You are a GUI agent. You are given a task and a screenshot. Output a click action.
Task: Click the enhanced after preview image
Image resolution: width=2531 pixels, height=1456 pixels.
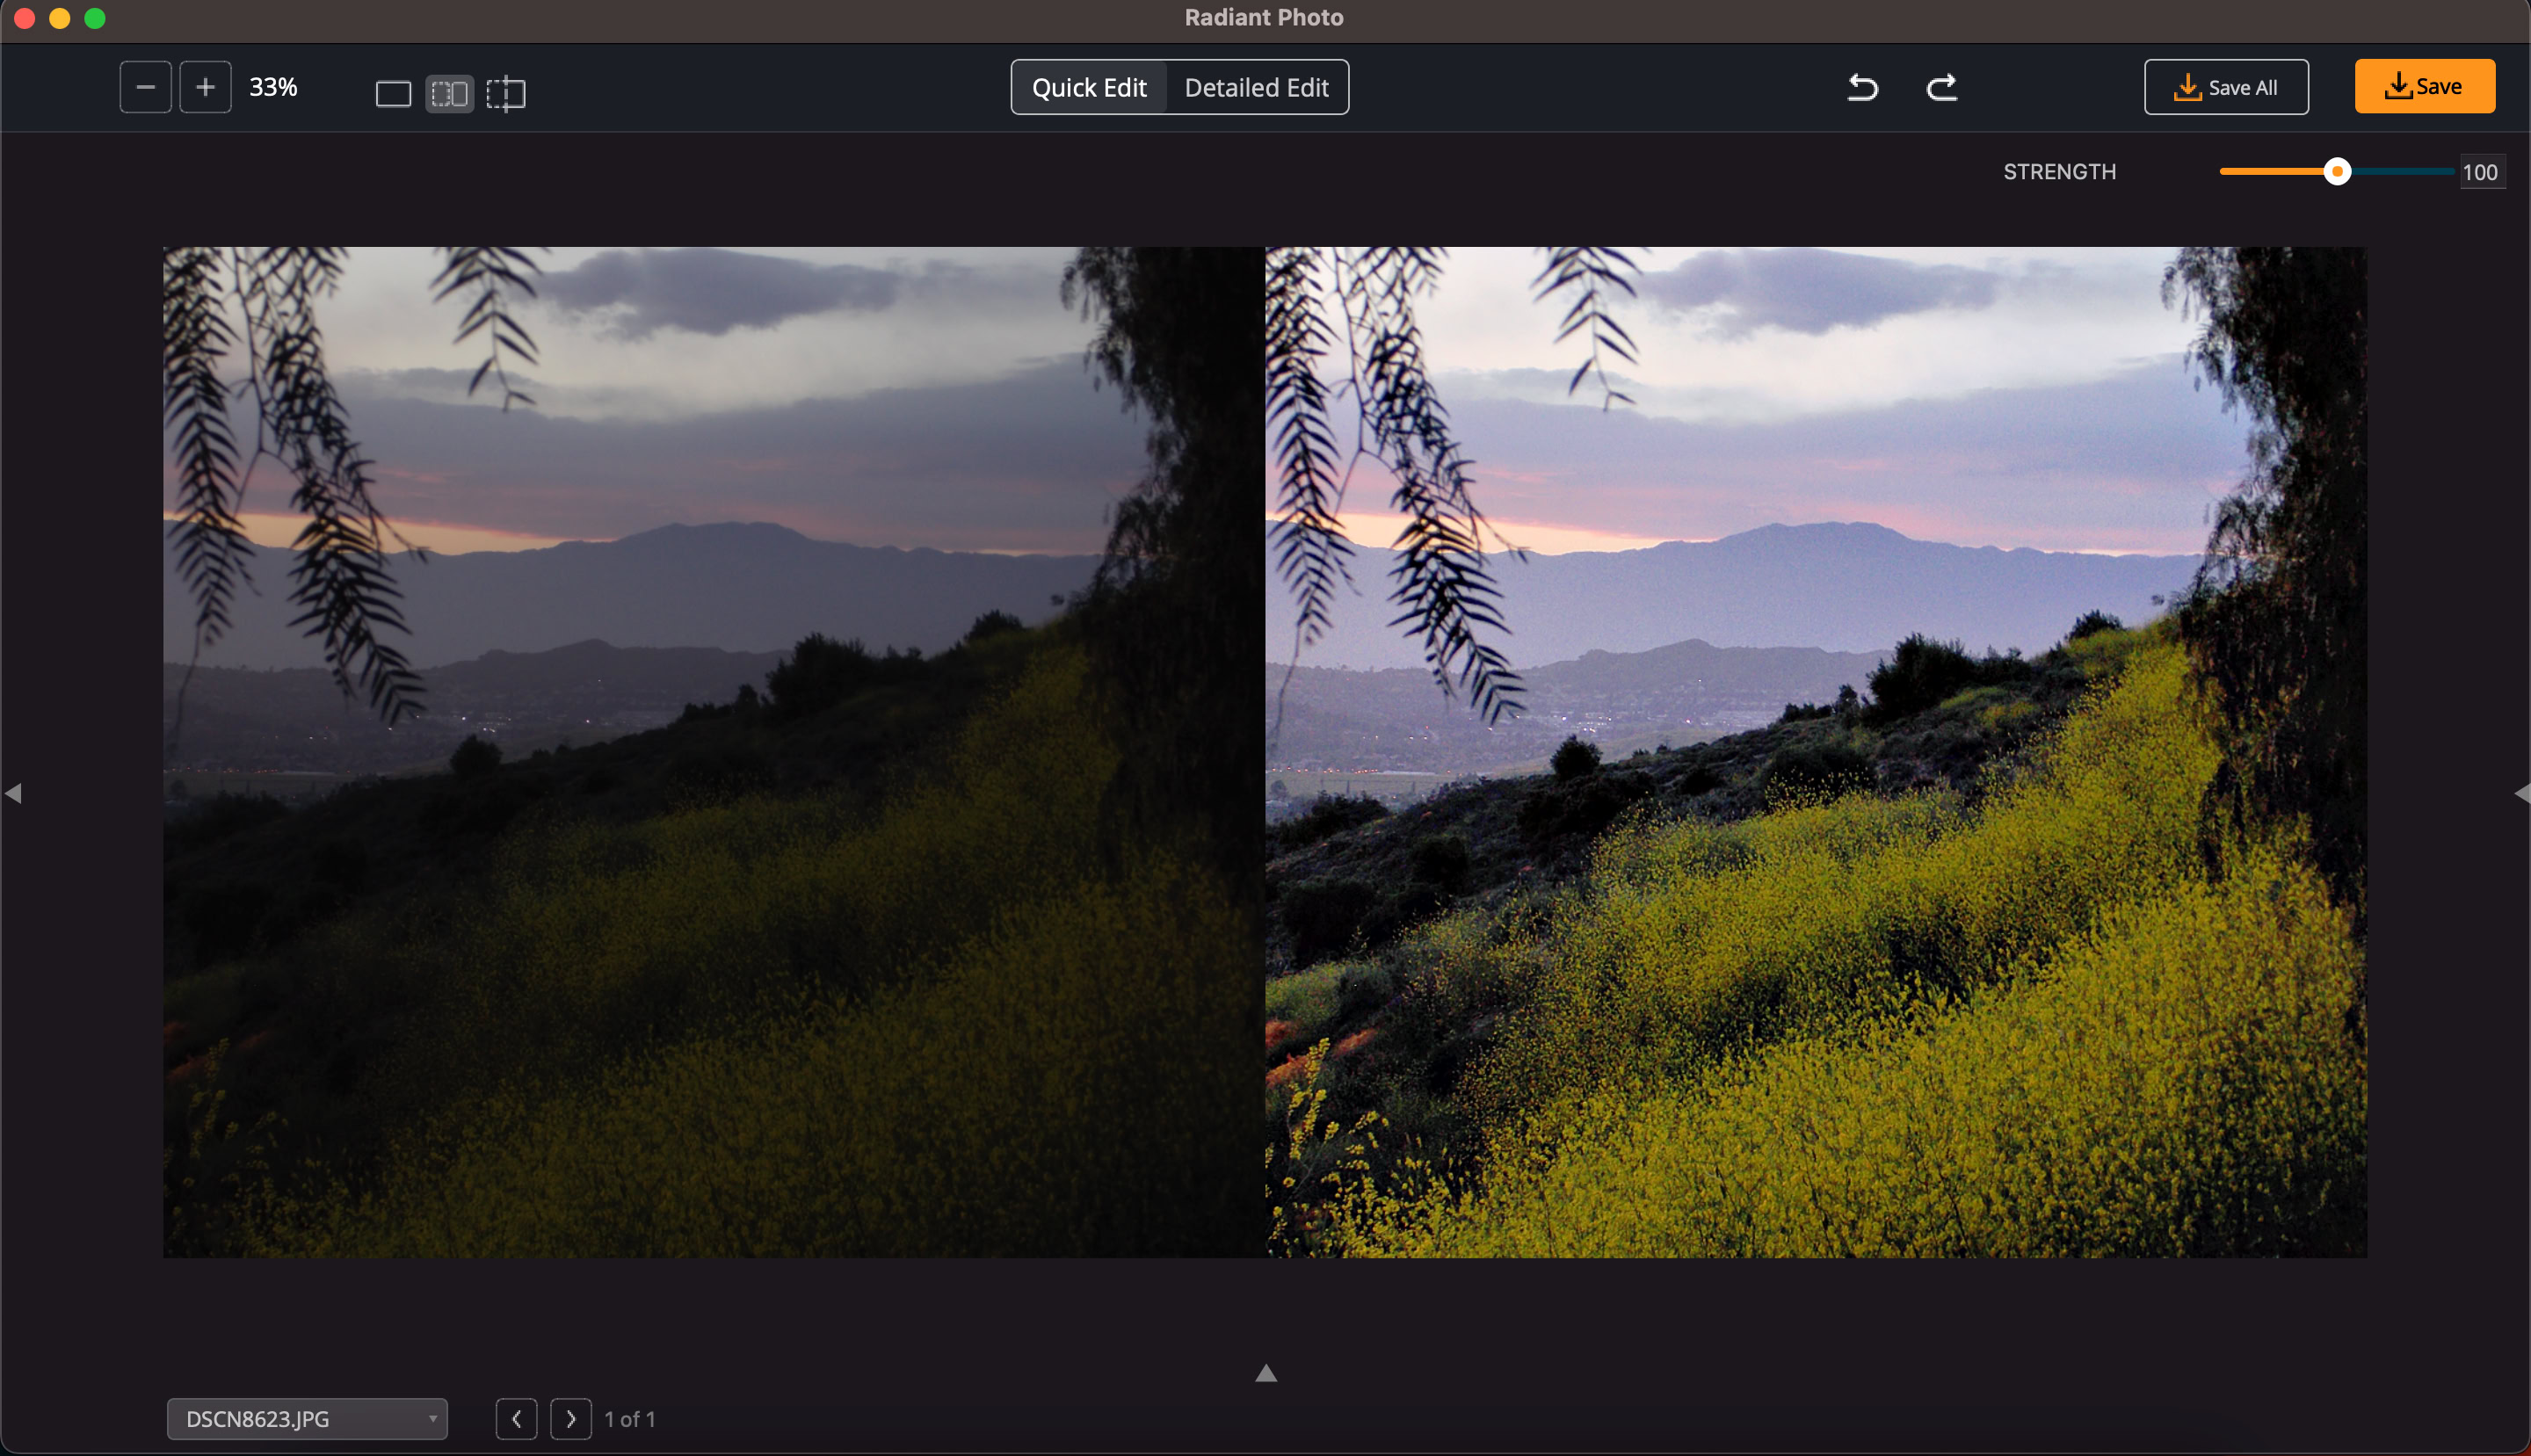[x=1815, y=752]
